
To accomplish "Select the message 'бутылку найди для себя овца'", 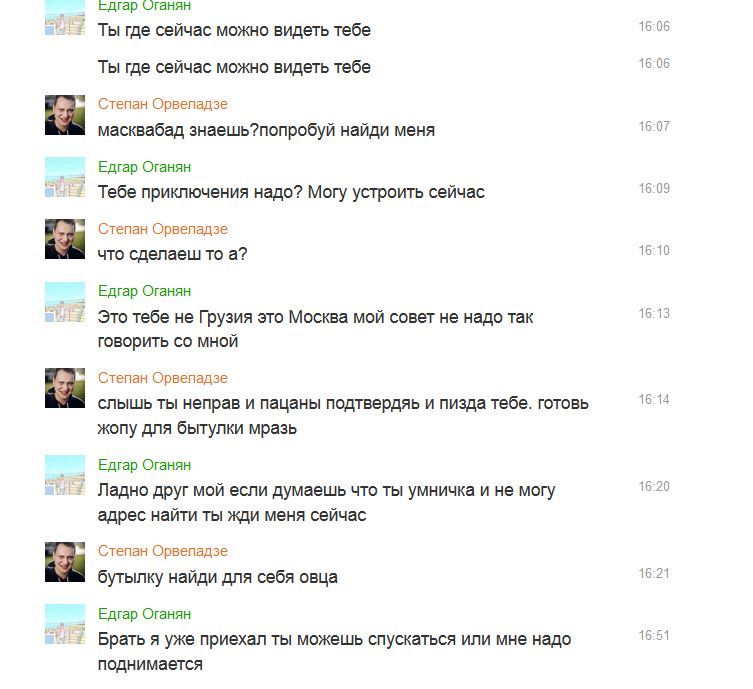I will coord(218,577).
